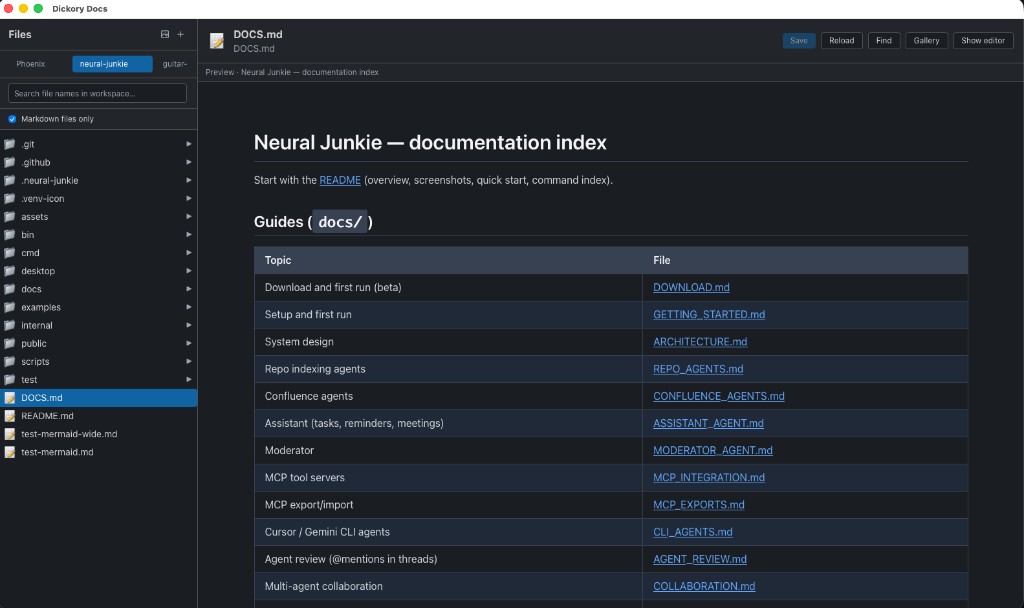Screen dimensions: 1024x608
Task: Click the test-mermaid-wide.md file icon
Action: [10, 434]
